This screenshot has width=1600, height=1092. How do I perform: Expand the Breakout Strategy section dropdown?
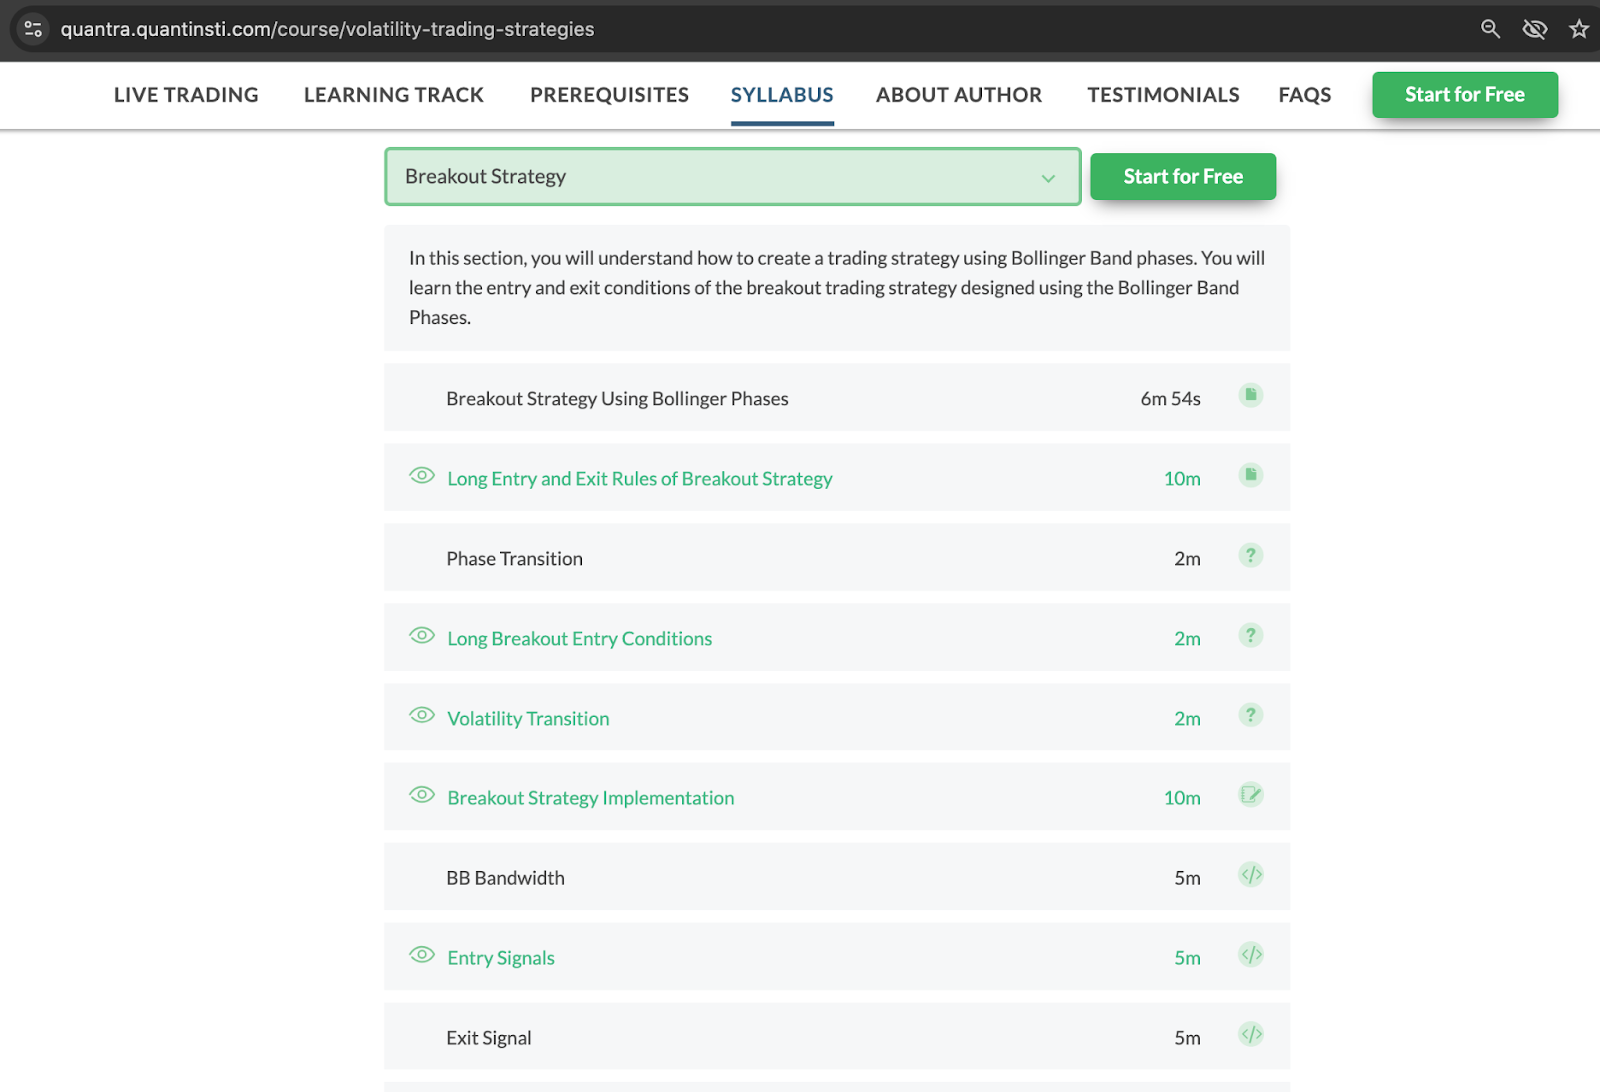click(x=731, y=177)
